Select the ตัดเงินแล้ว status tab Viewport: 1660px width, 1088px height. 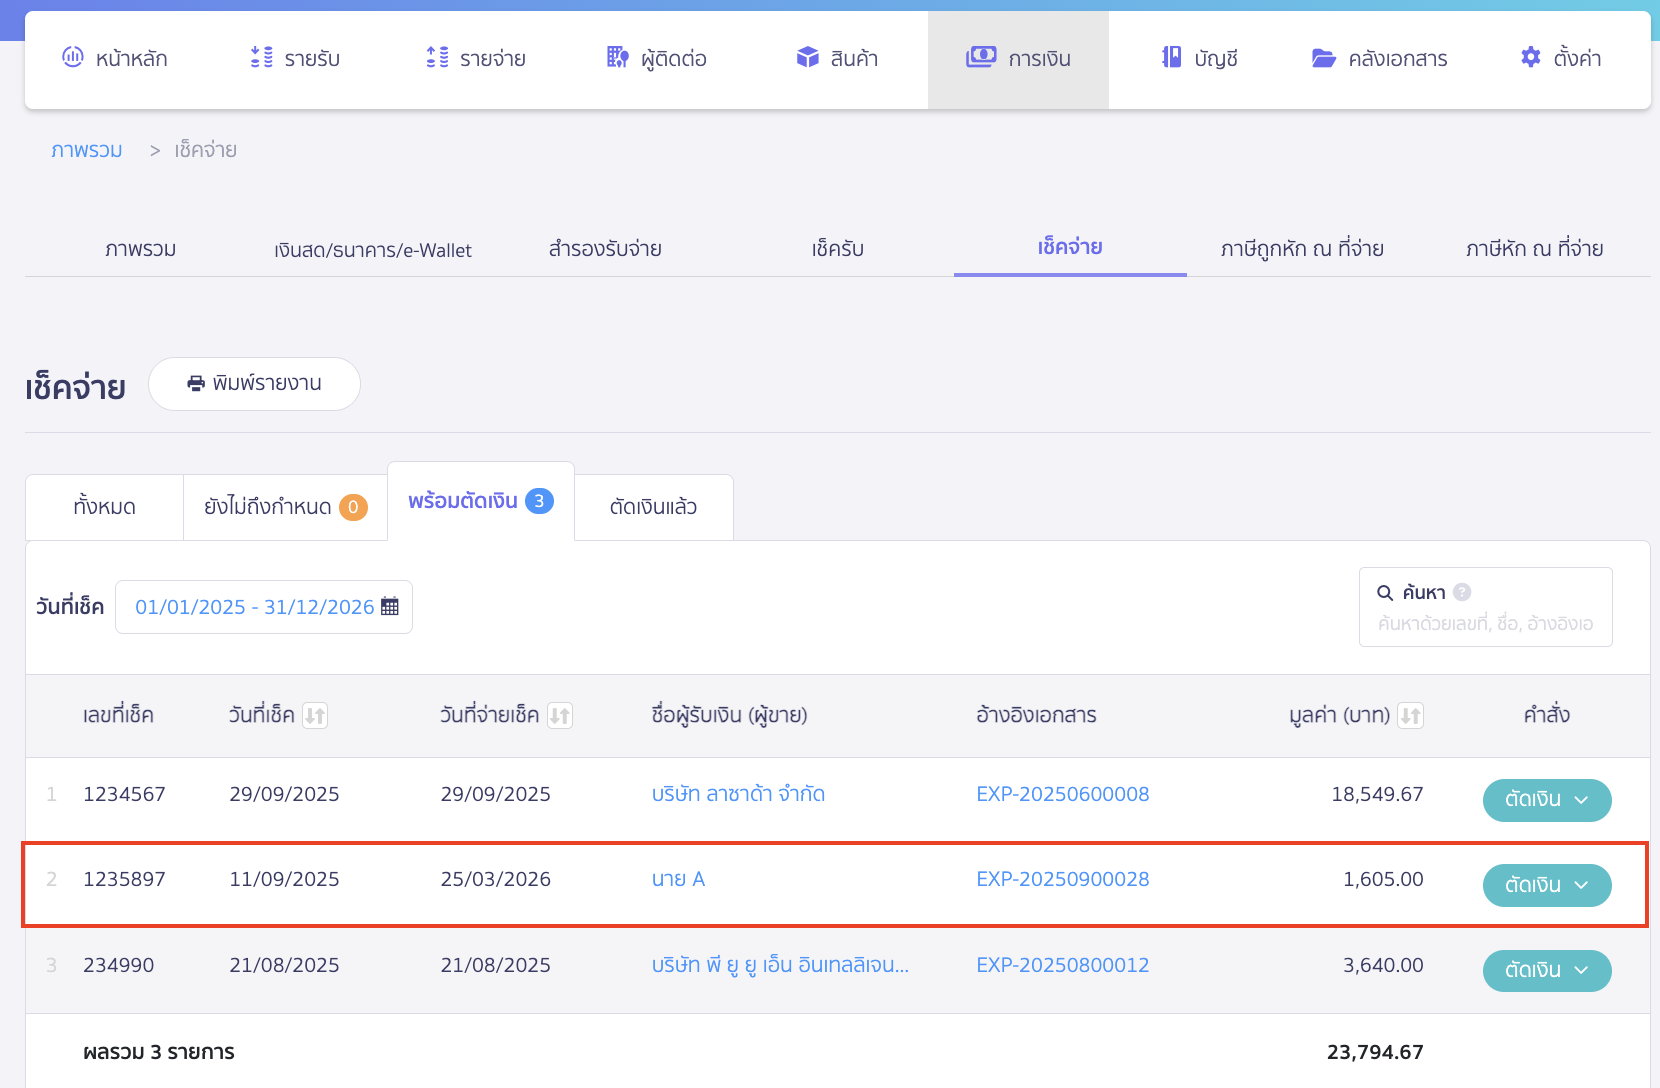[653, 507]
